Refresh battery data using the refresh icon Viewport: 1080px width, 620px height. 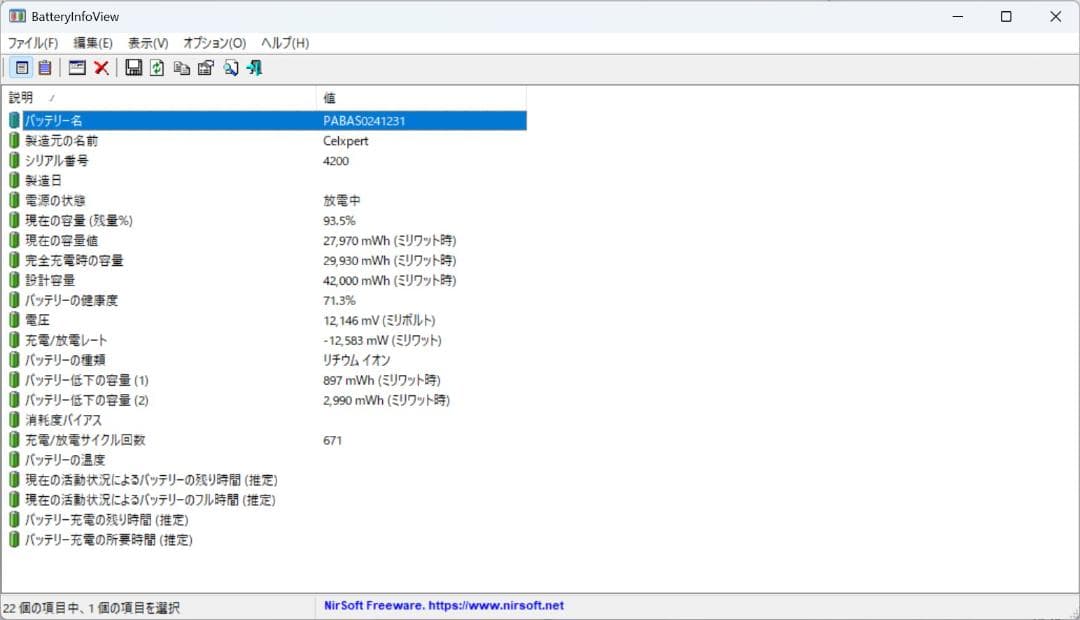coord(158,67)
